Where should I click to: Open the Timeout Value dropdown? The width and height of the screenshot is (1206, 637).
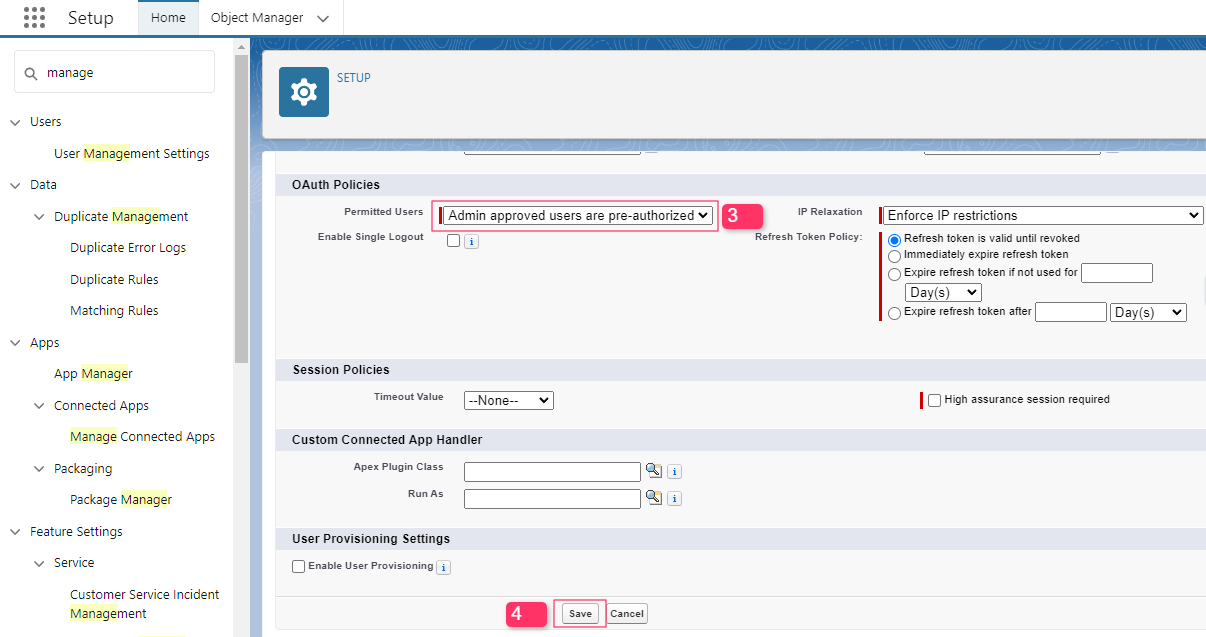pos(509,400)
